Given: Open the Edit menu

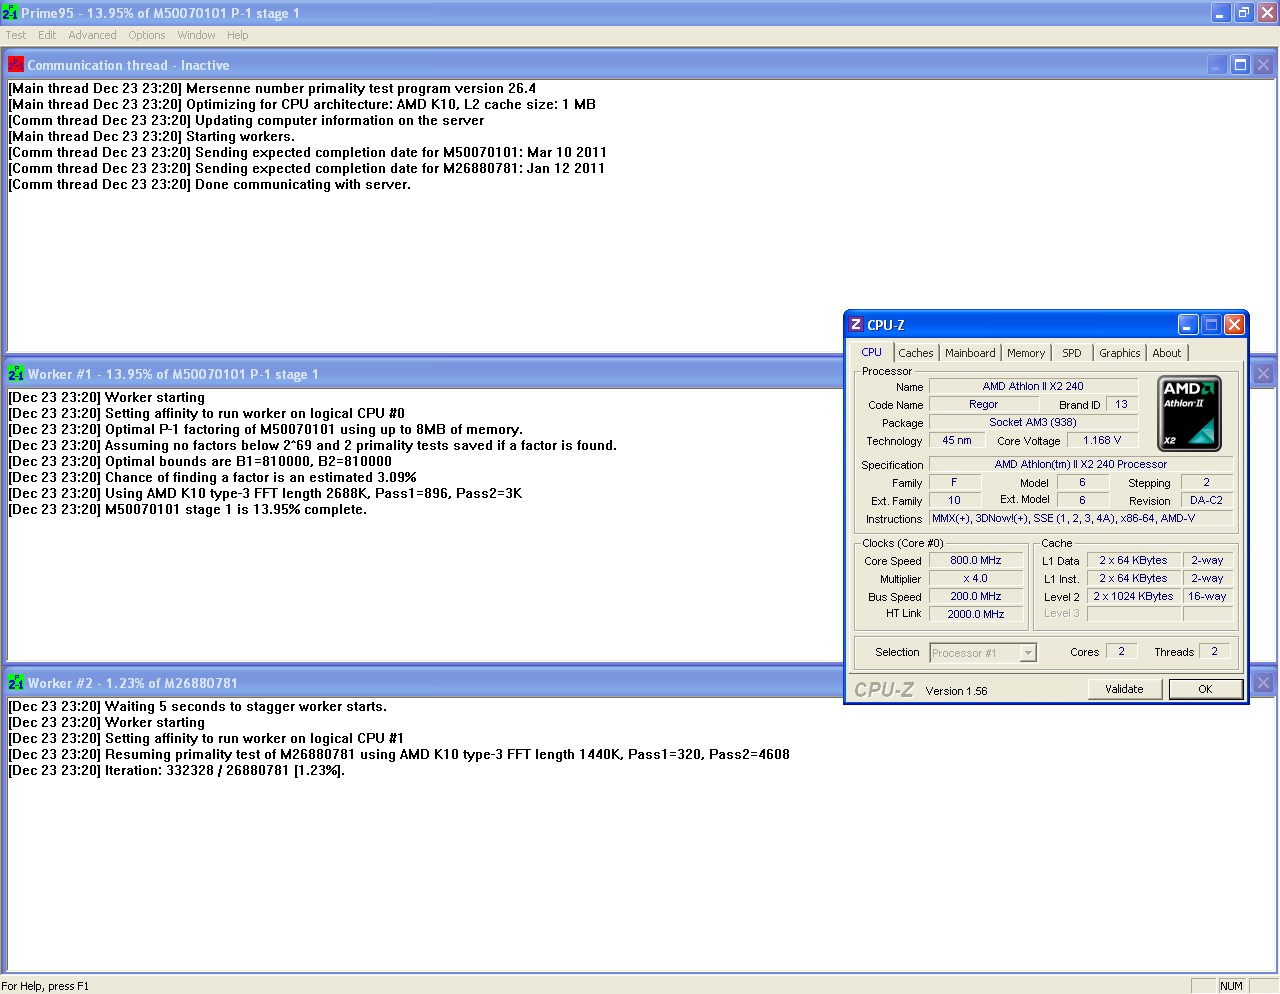Looking at the screenshot, I should click(47, 35).
